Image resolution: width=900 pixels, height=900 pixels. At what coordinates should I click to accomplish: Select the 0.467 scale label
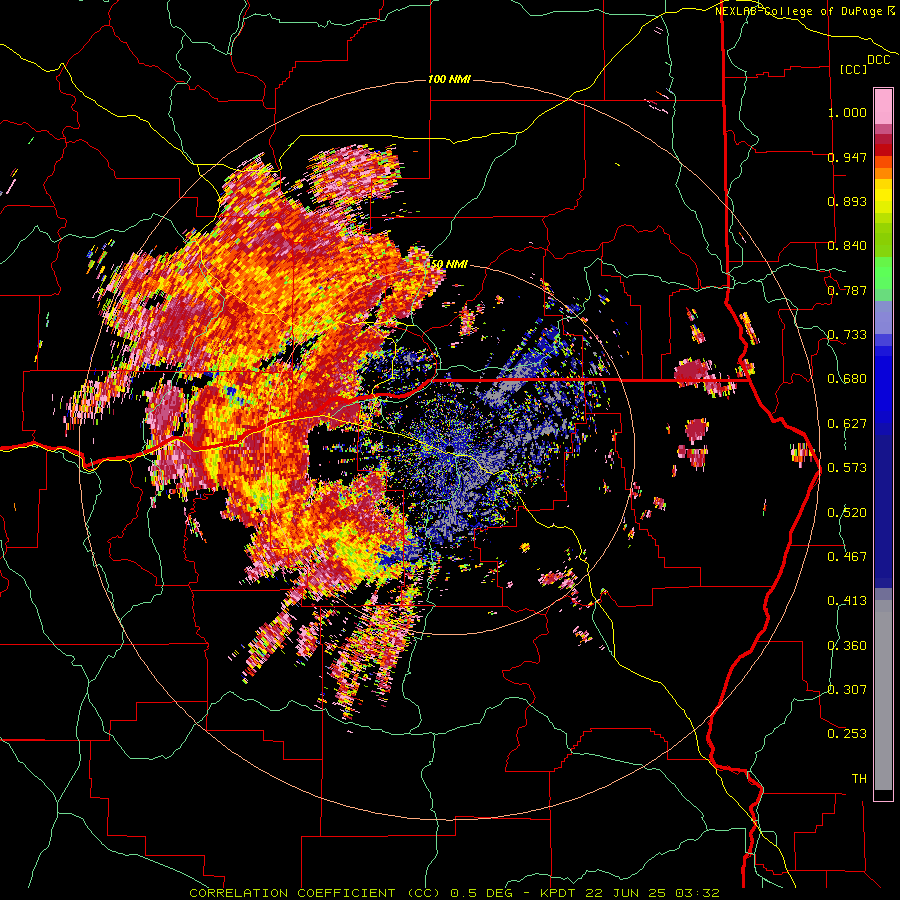[x=847, y=557]
